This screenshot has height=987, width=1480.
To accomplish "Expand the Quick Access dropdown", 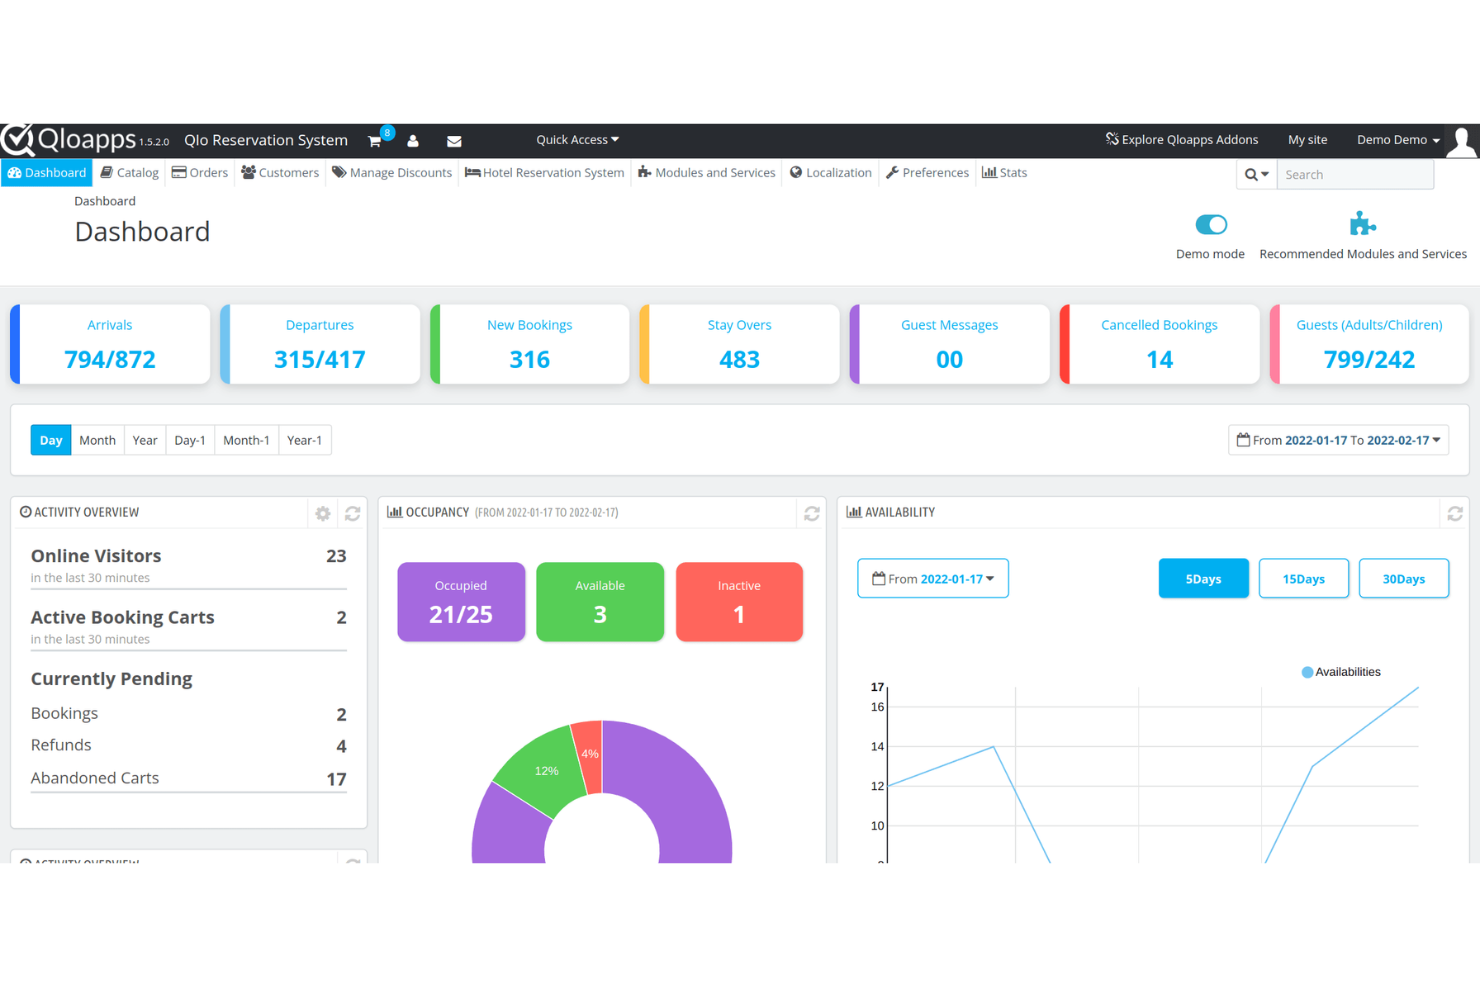I will pyautogui.click(x=577, y=140).
